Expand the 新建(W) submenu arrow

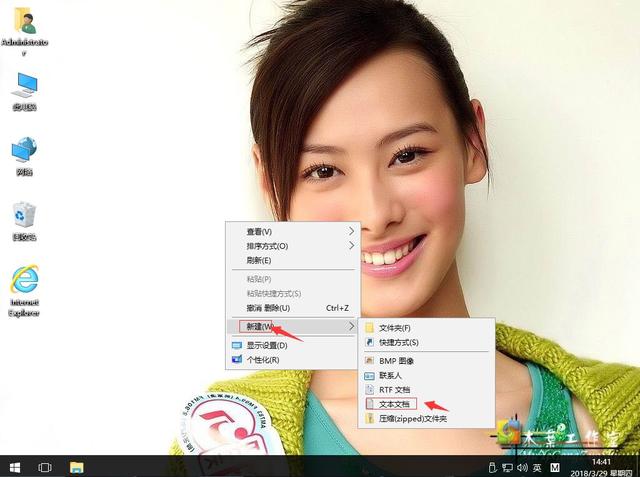point(351,326)
